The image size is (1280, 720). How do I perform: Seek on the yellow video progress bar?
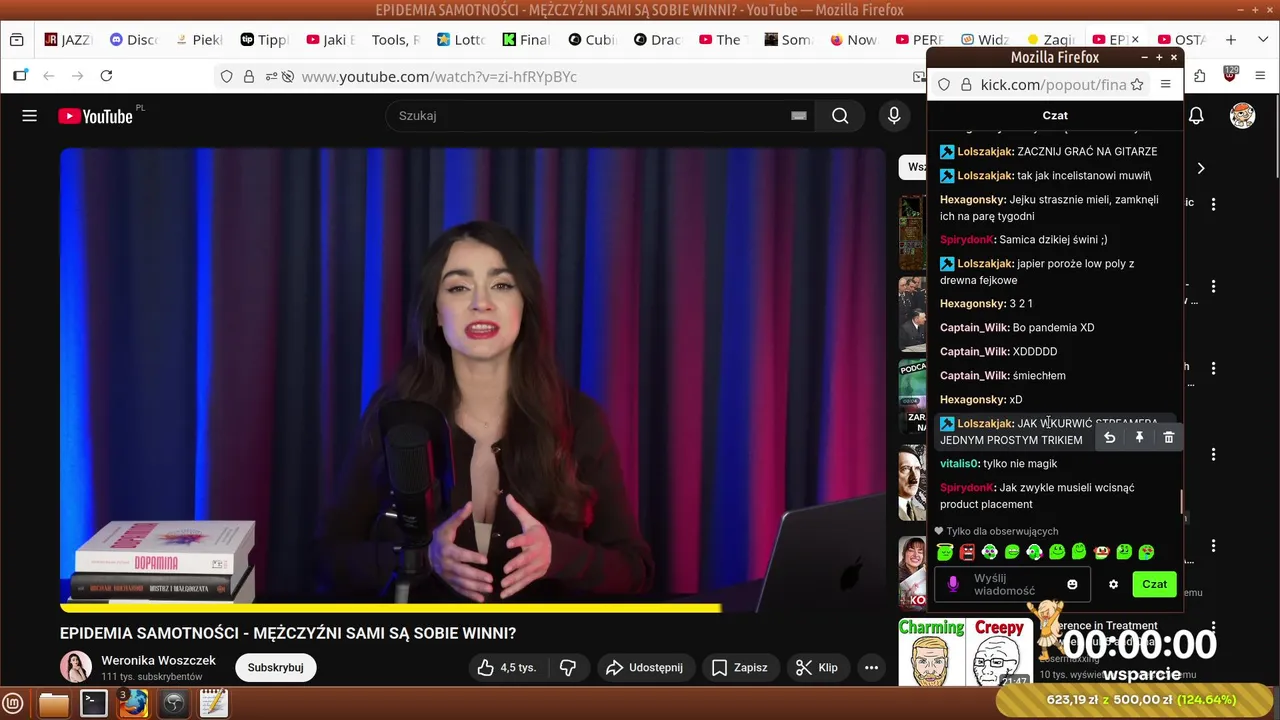point(390,608)
